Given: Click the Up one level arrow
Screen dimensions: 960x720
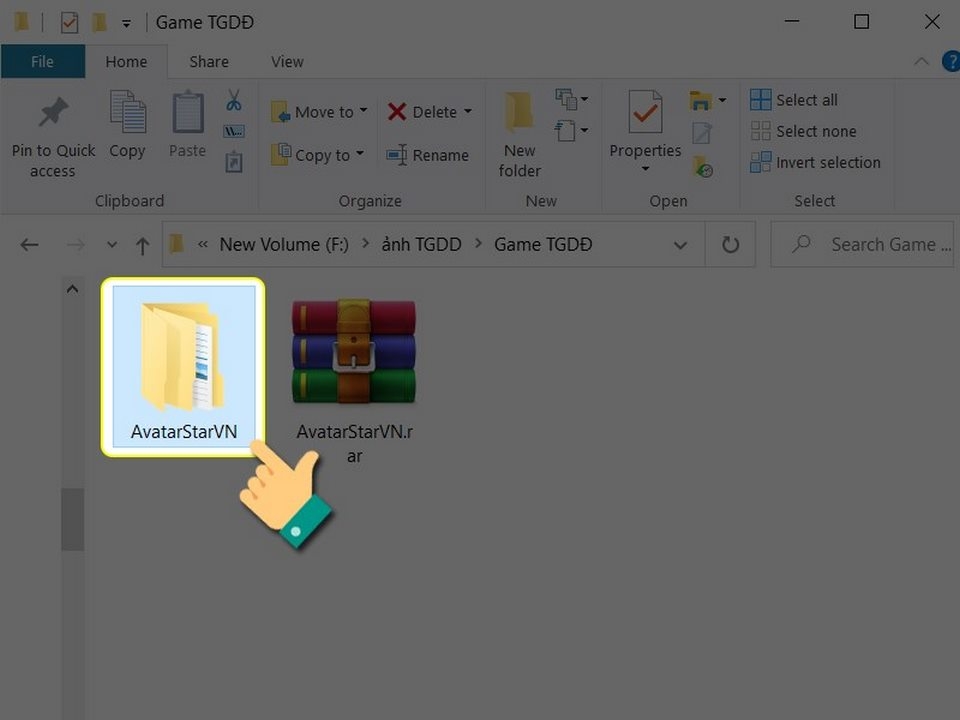Looking at the screenshot, I should click(142, 246).
